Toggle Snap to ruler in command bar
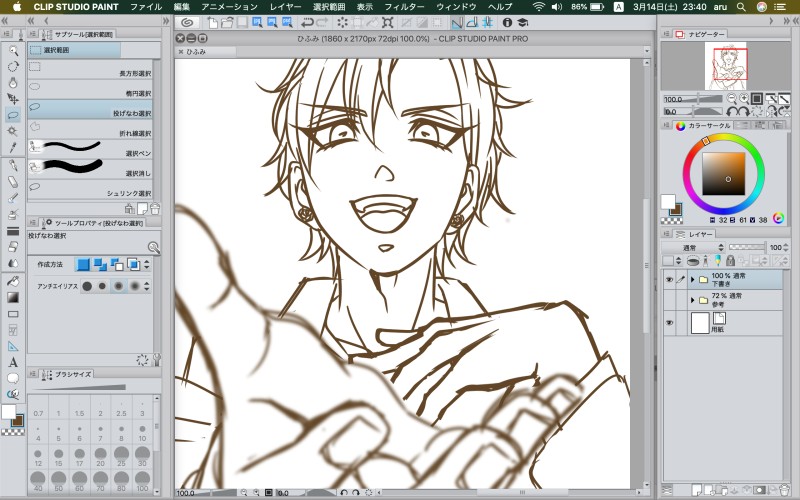This screenshot has height=500, width=800. click(x=457, y=22)
